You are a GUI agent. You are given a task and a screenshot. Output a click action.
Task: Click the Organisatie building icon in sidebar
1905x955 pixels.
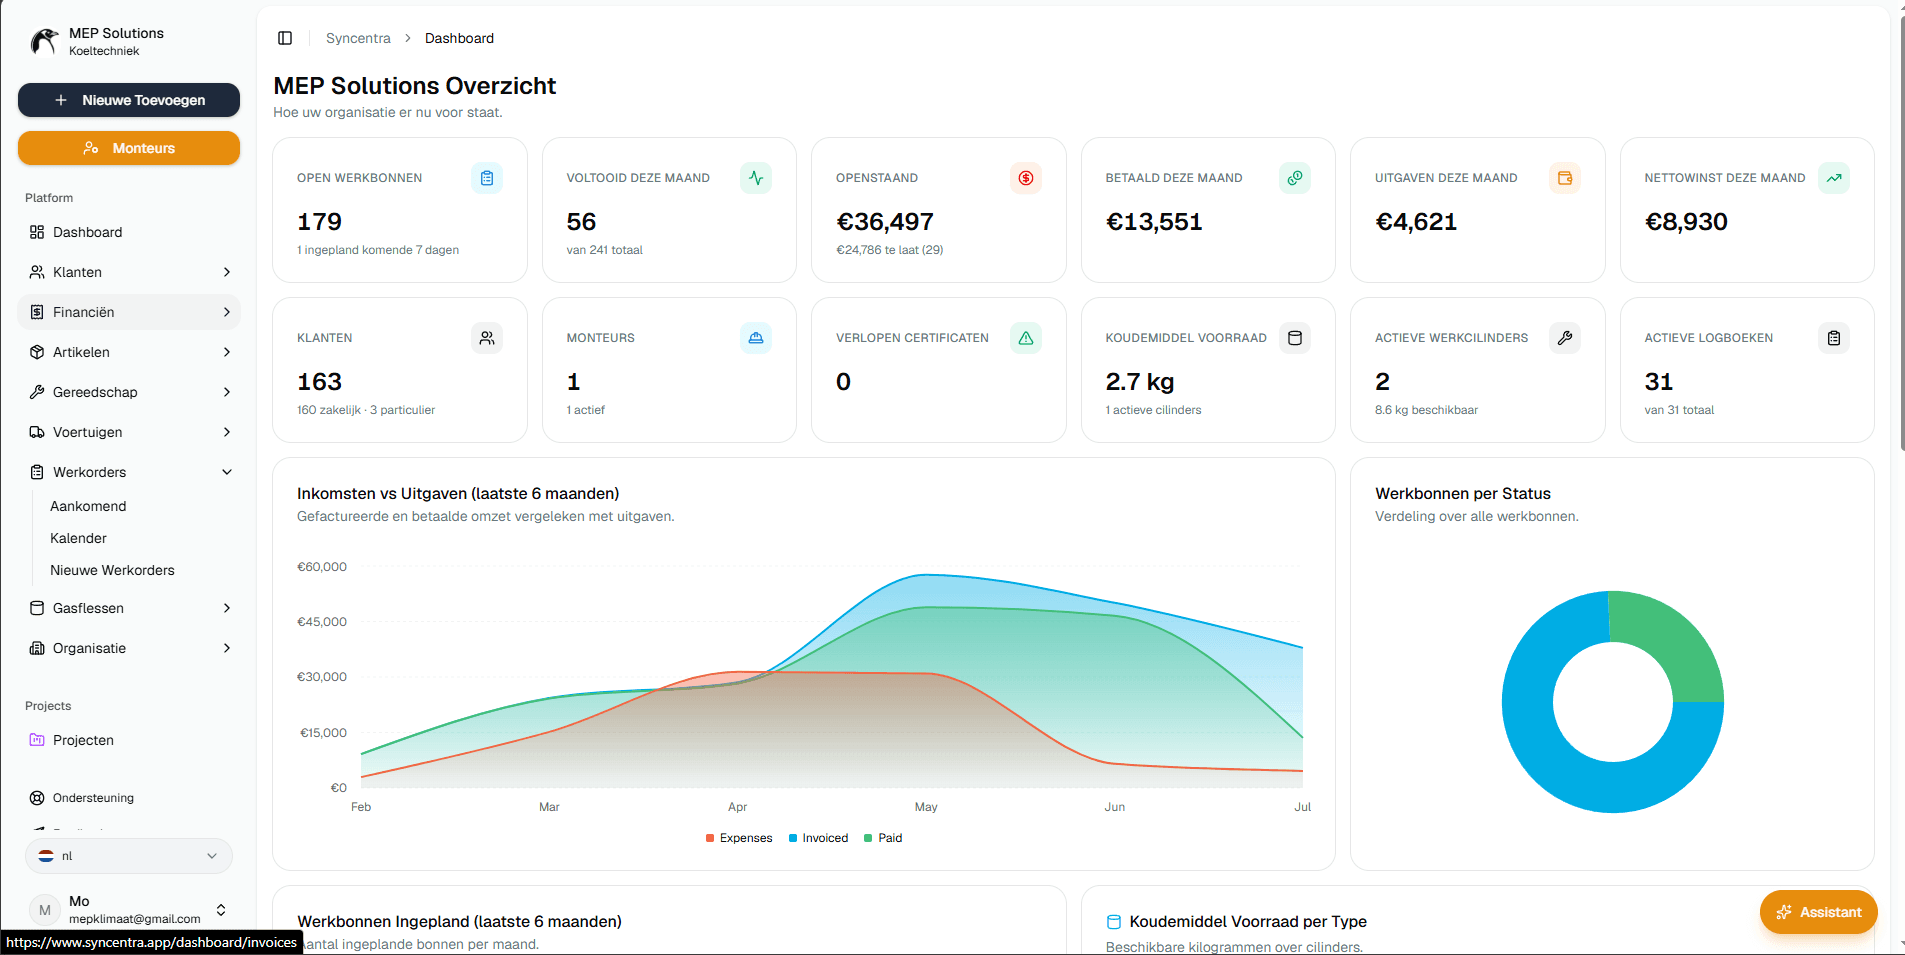37,648
